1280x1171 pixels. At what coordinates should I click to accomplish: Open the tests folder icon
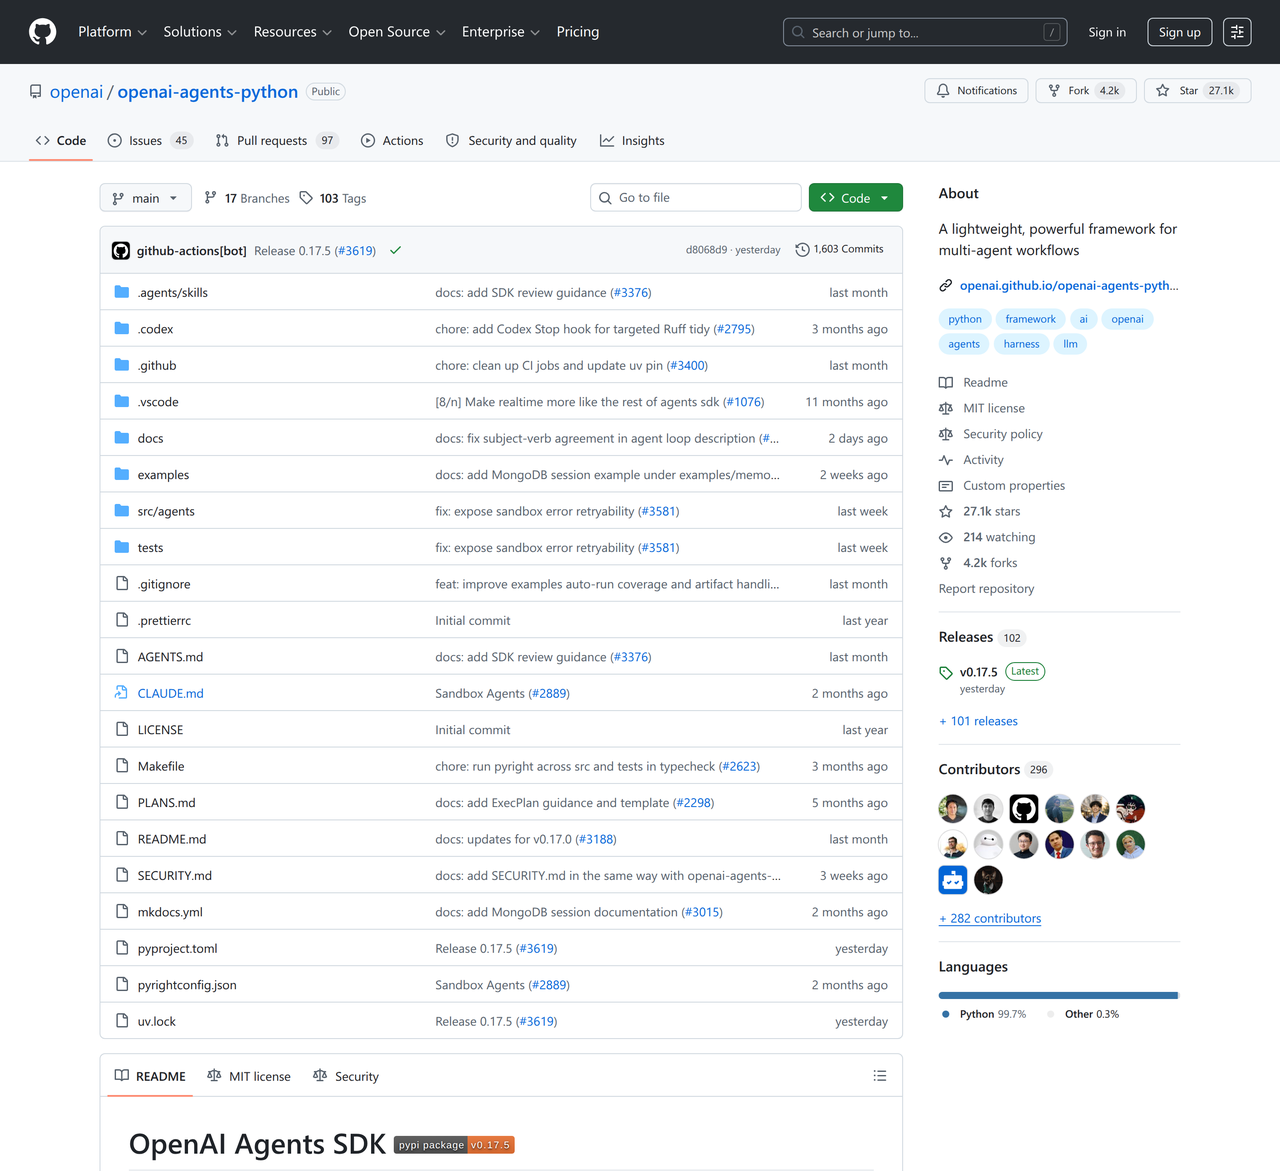coord(122,547)
